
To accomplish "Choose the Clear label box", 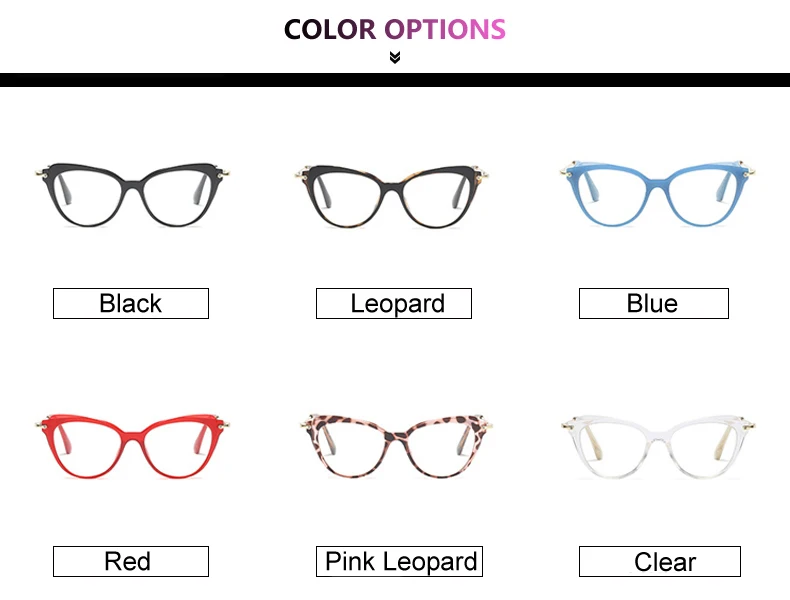I will 660,561.
